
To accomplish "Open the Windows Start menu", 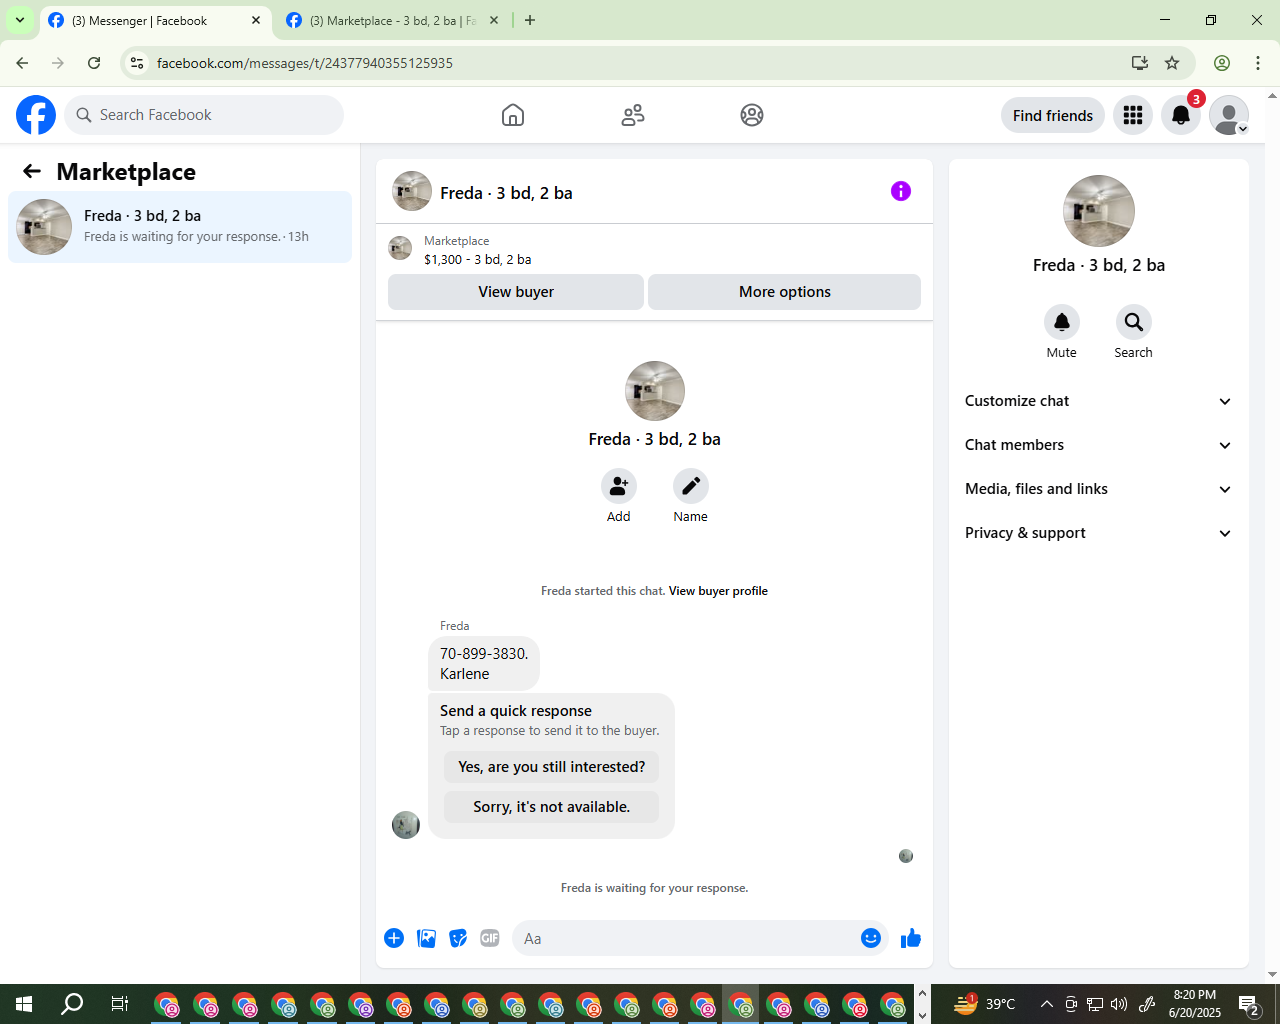I will (24, 1004).
